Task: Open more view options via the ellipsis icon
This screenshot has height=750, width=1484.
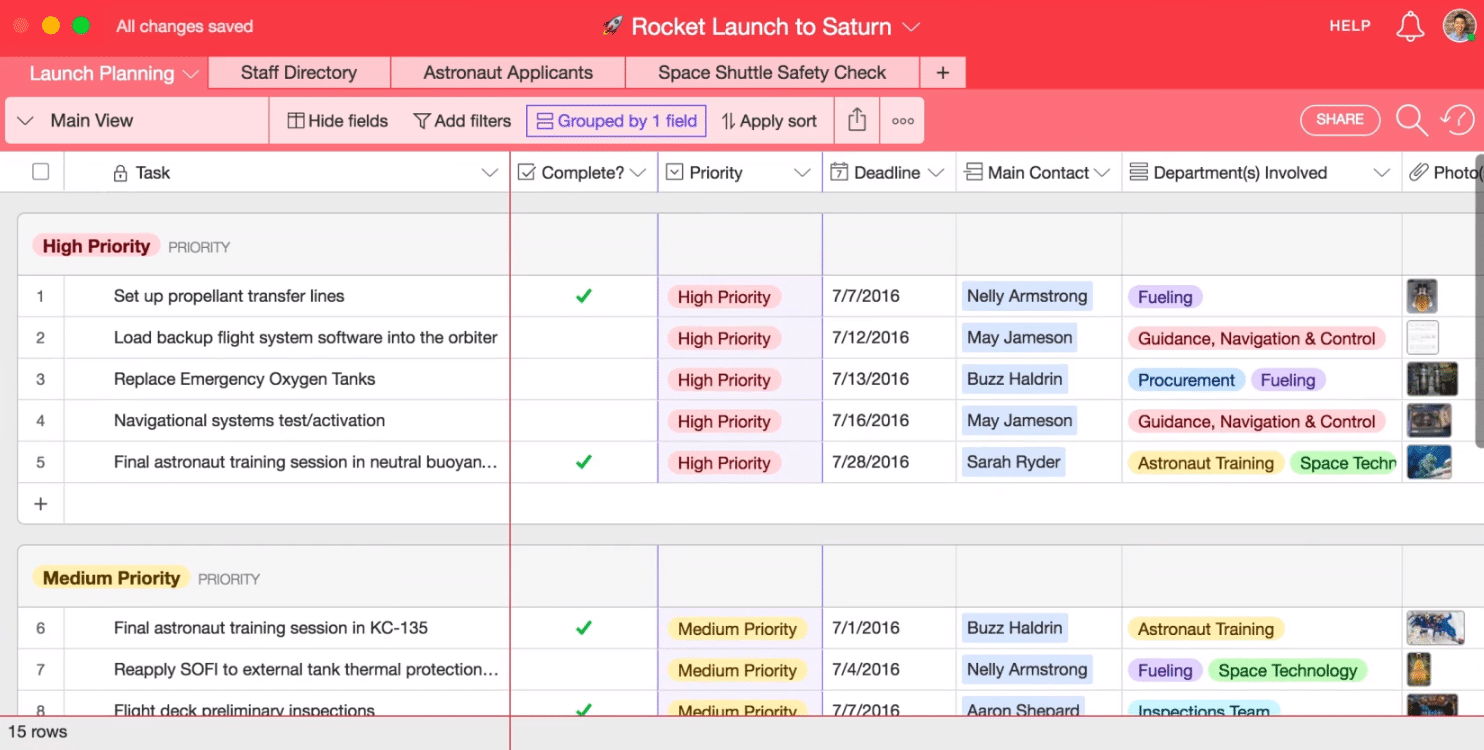Action: [x=902, y=120]
